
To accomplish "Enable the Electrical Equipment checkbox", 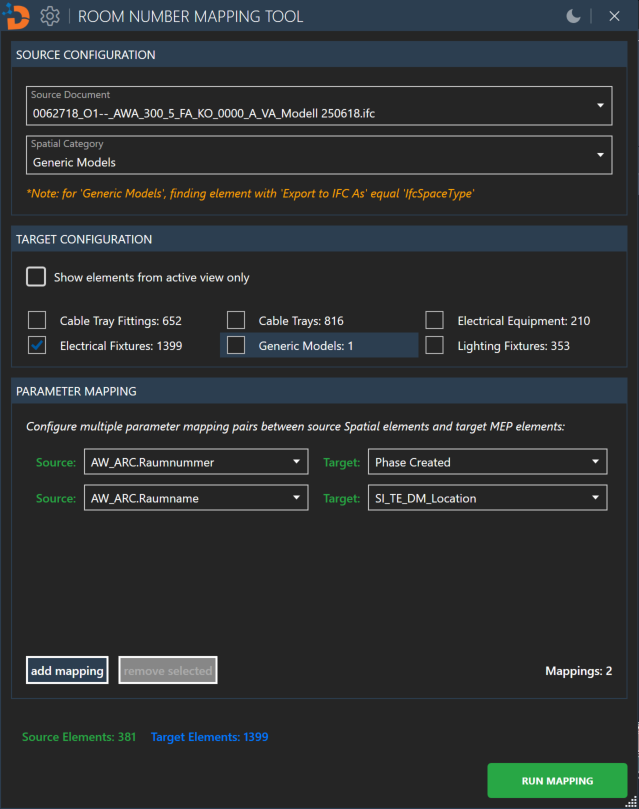I will tap(435, 321).
